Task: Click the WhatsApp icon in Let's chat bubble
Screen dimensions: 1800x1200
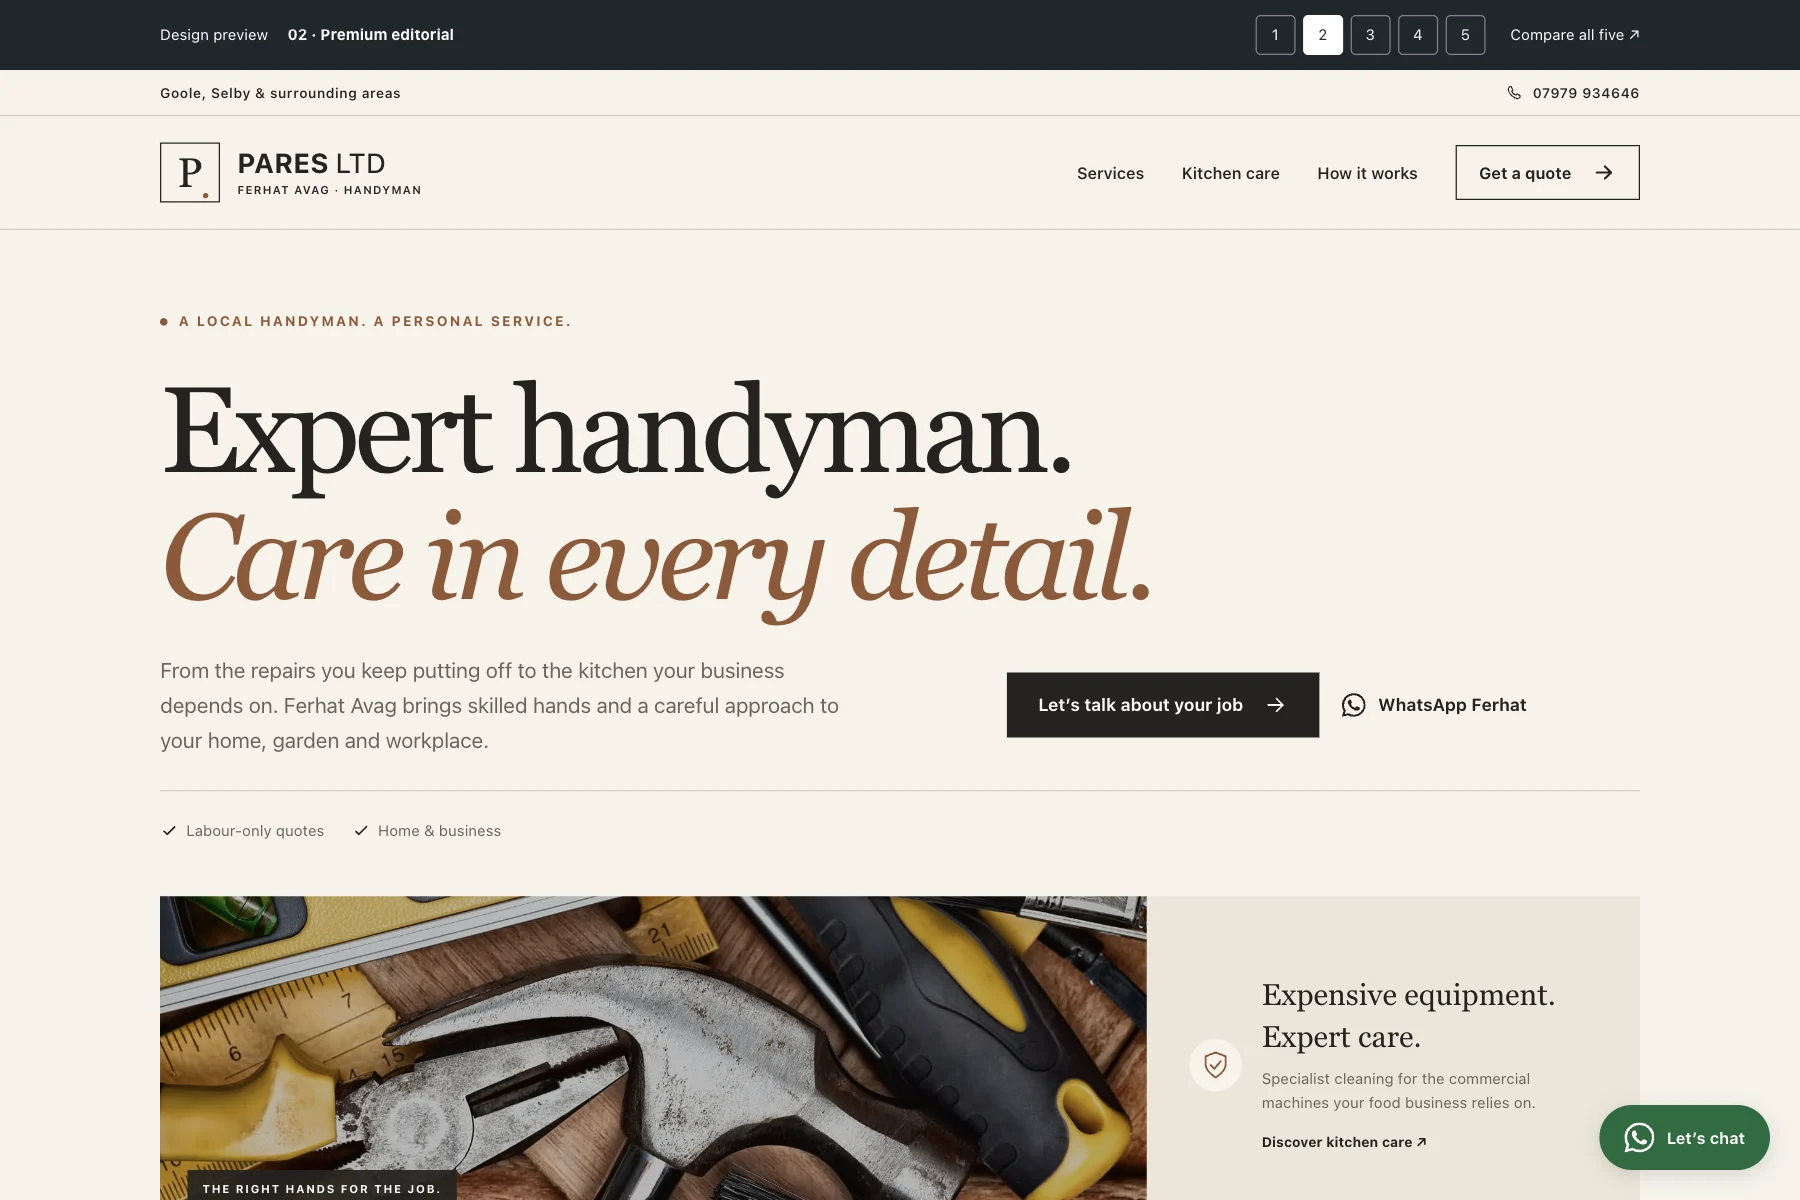Action: [x=1639, y=1138]
